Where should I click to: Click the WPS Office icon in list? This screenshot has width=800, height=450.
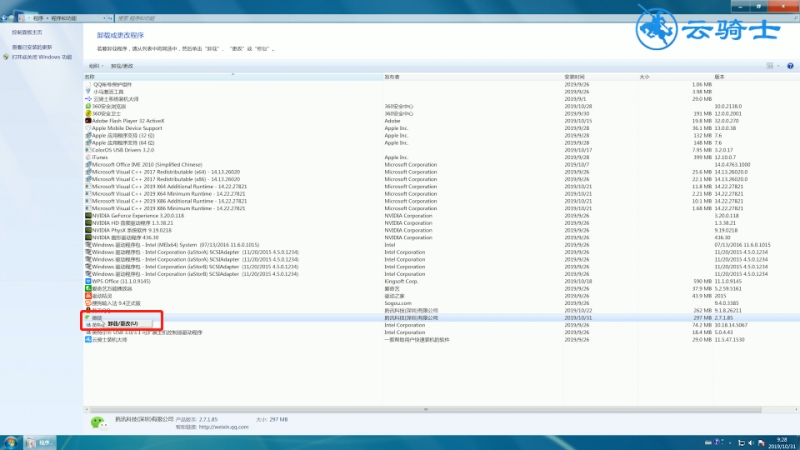point(88,281)
